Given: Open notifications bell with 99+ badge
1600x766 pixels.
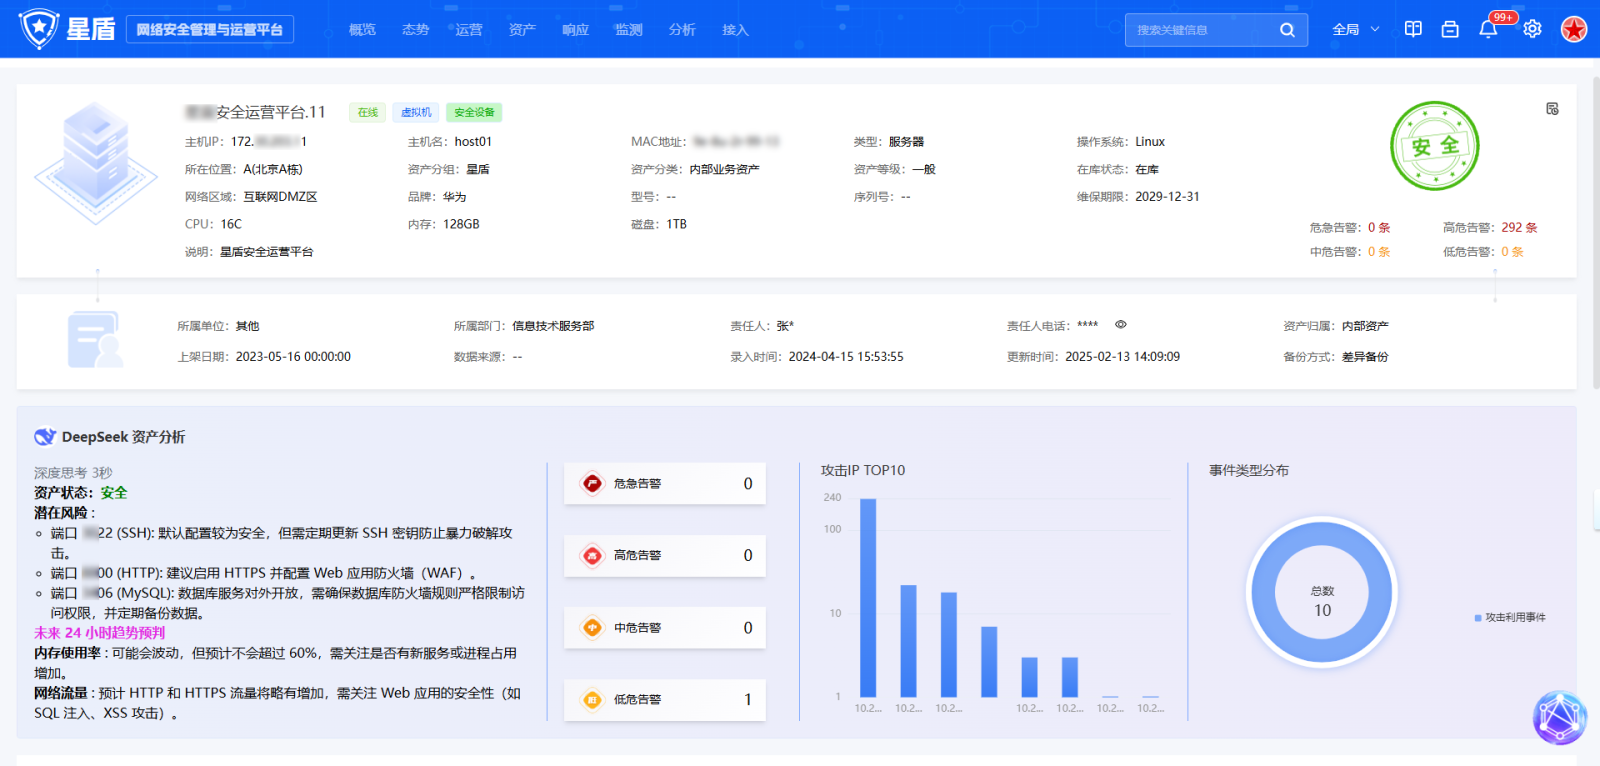Looking at the screenshot, I should (x=1488, y=29).
